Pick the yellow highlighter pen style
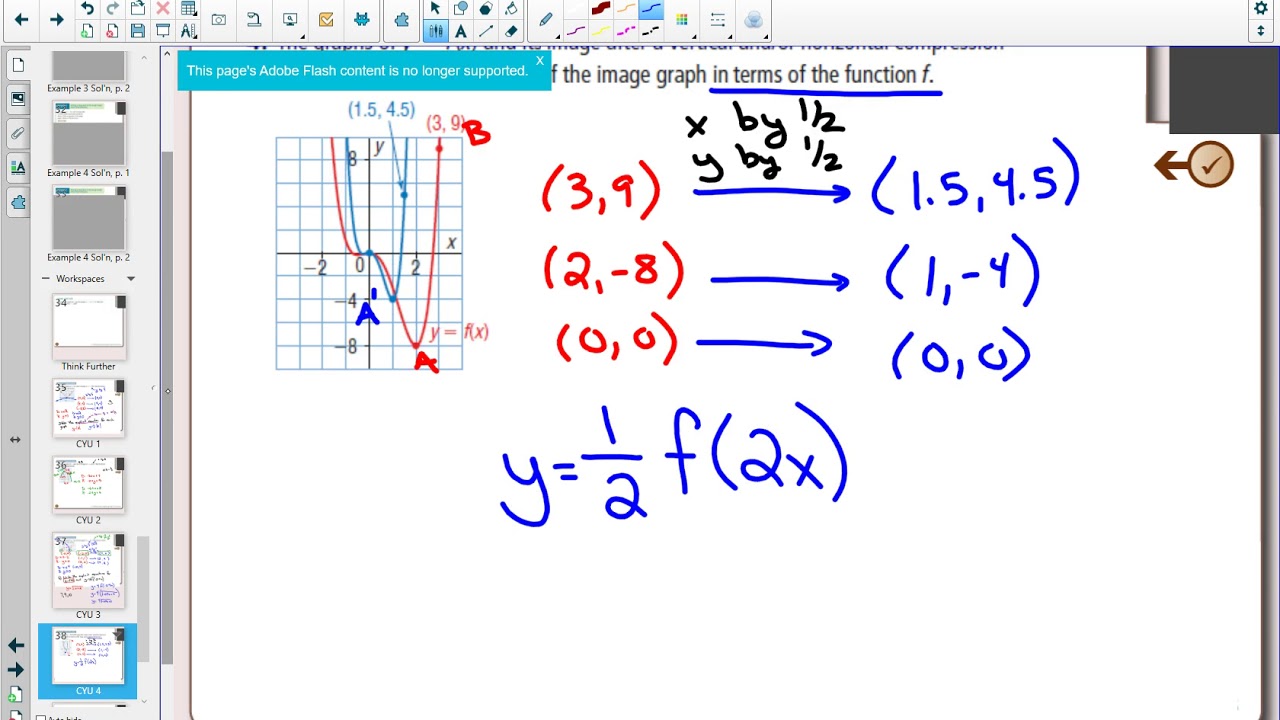This screenshot has width=1280, height=720. (601, 31)
